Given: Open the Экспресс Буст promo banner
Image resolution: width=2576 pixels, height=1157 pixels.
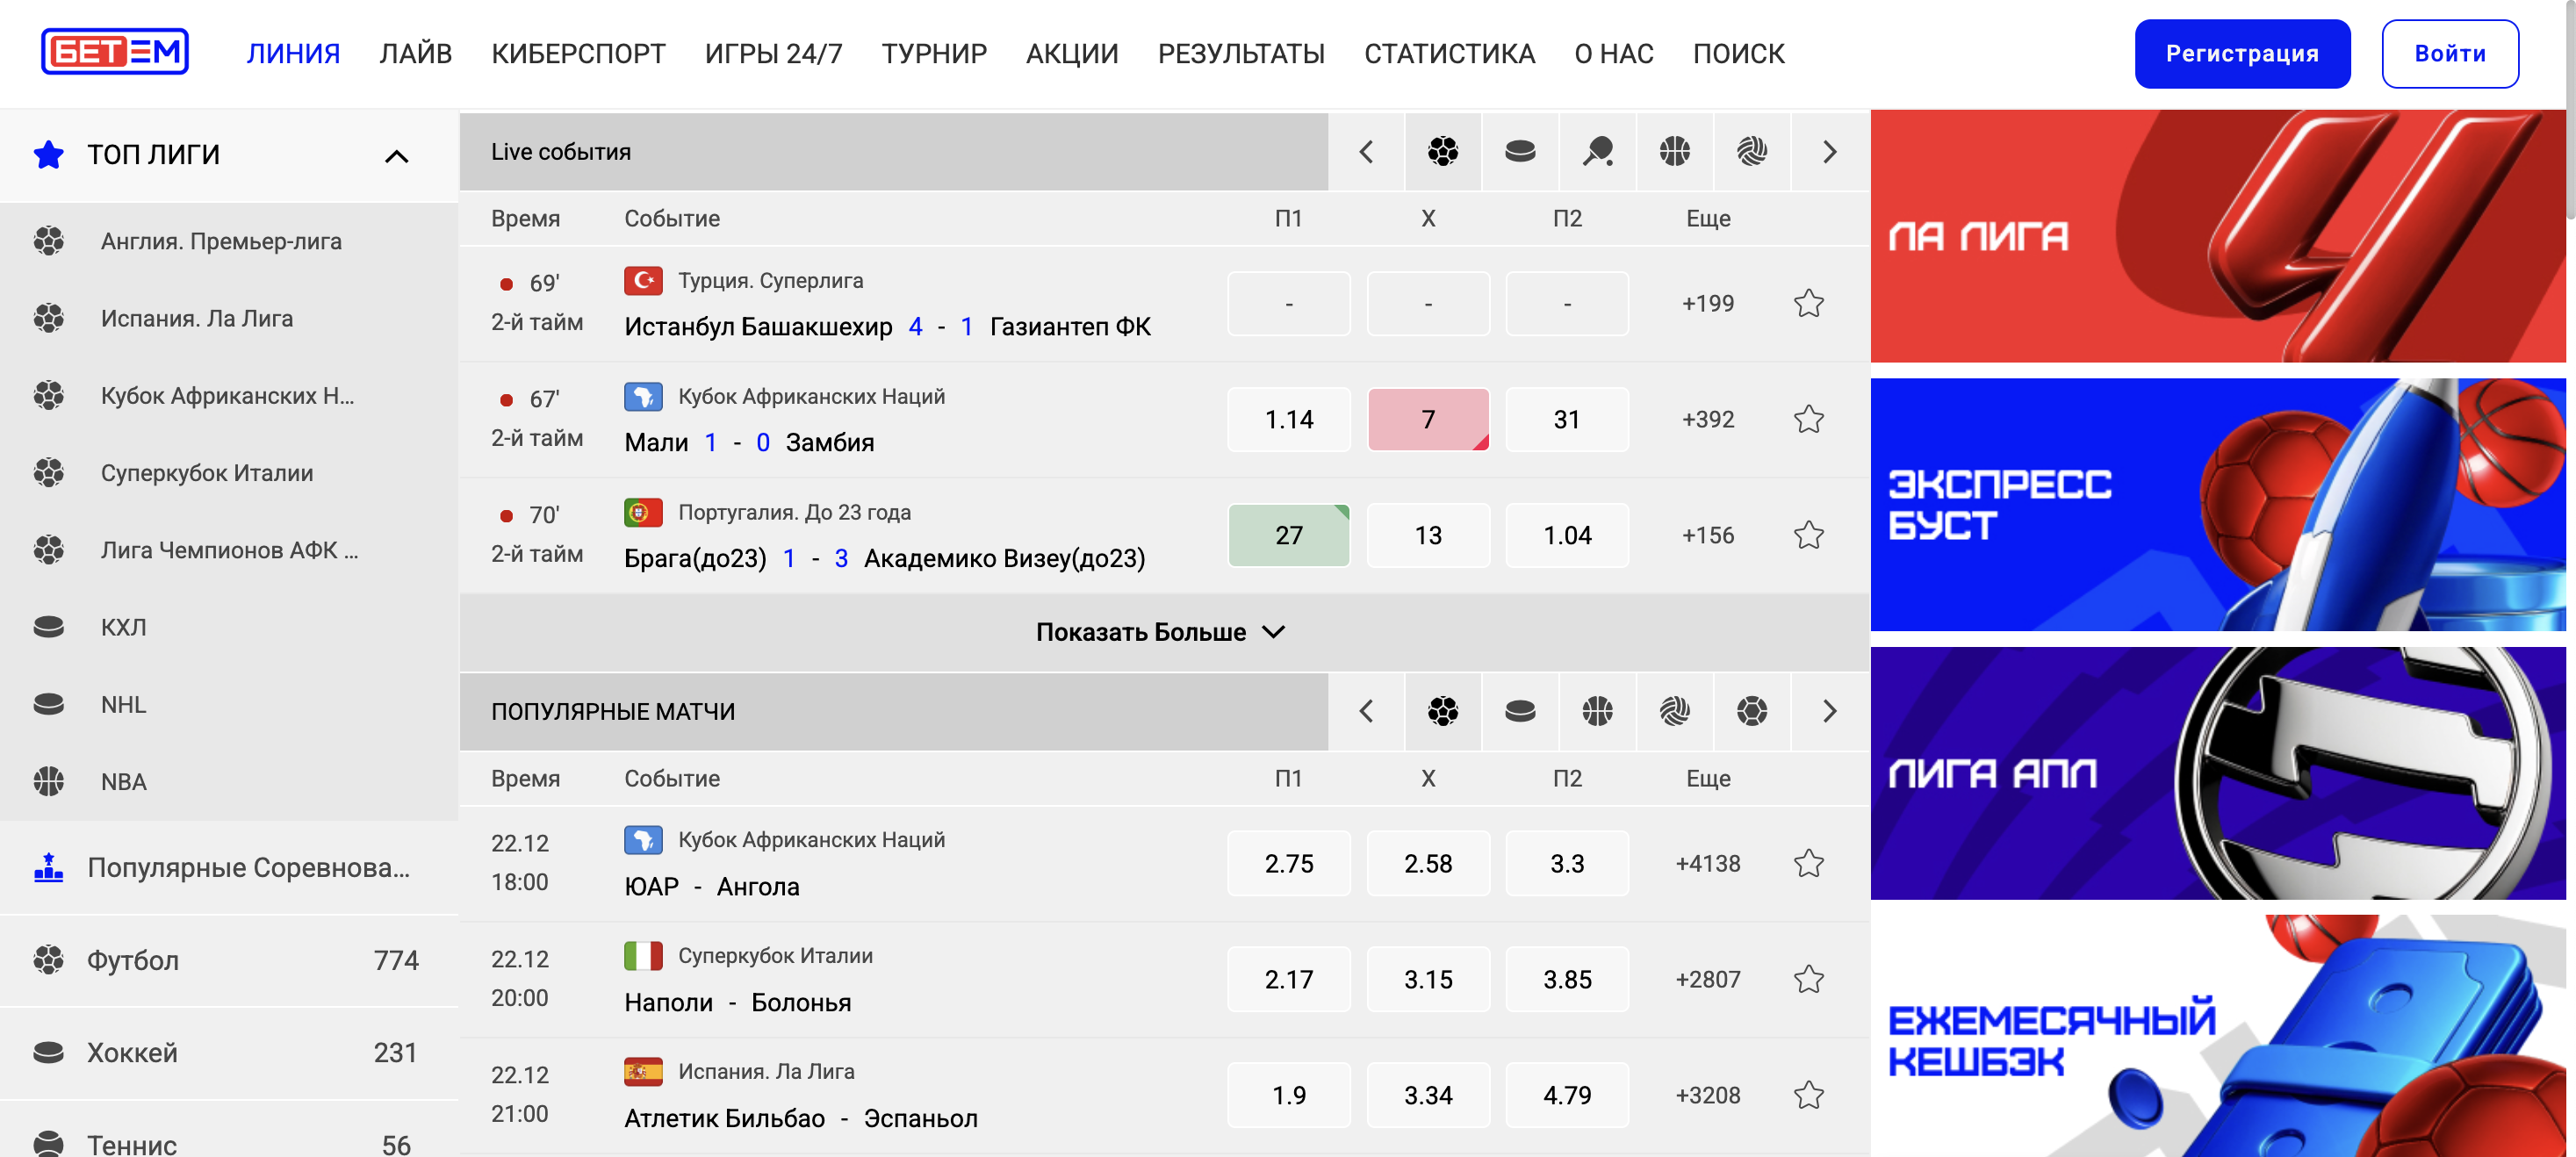Looking at the screenshot, I should pos(2217,504).
